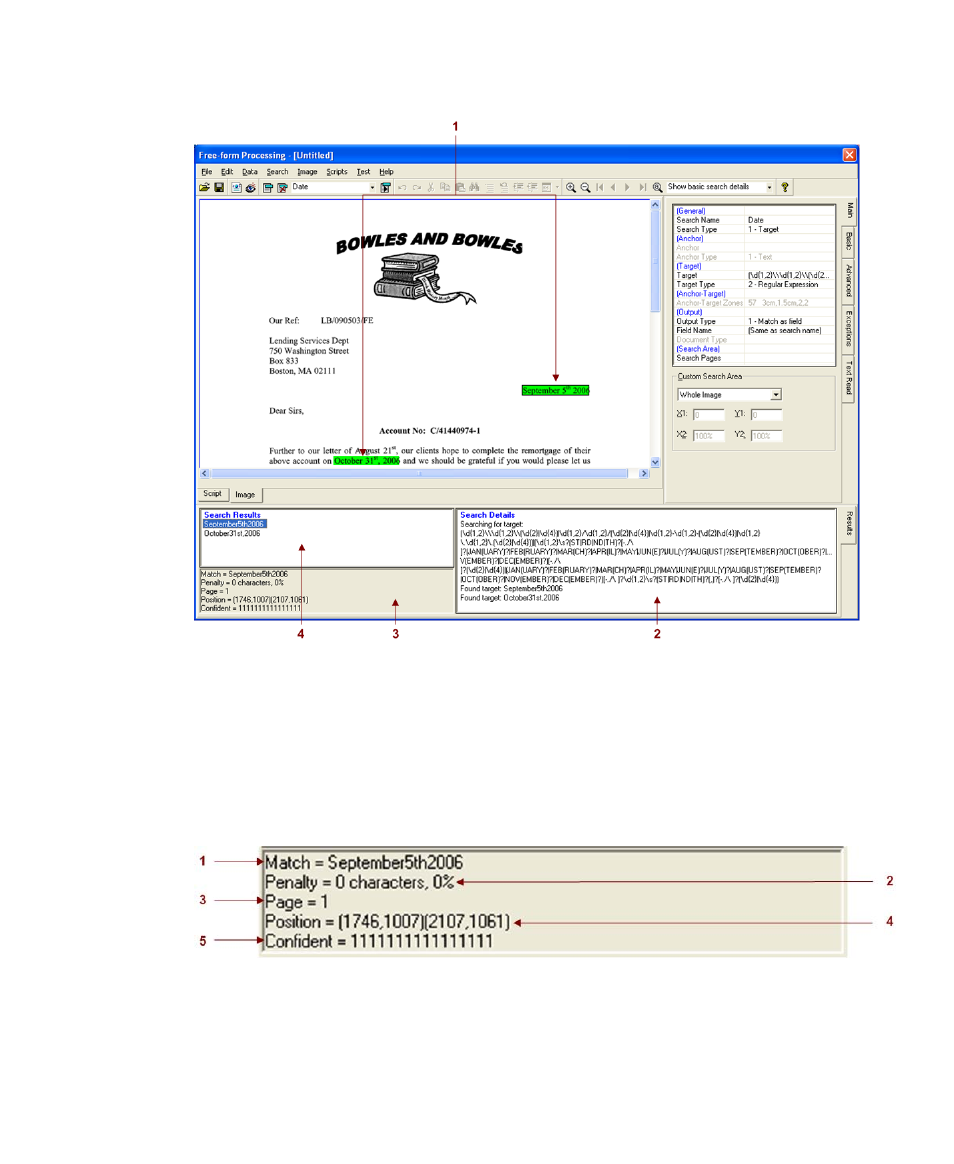Go to next page arrow icon

(x=627, y=188)
